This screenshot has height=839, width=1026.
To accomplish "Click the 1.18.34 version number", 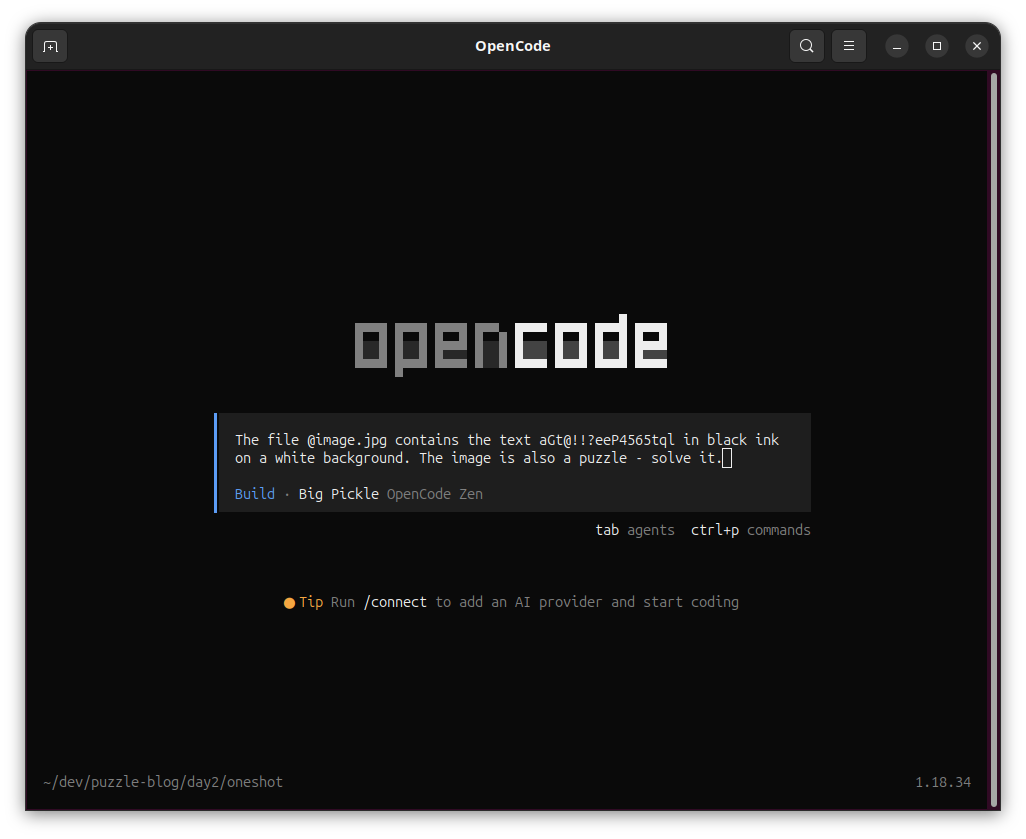I will pos(943,782).
